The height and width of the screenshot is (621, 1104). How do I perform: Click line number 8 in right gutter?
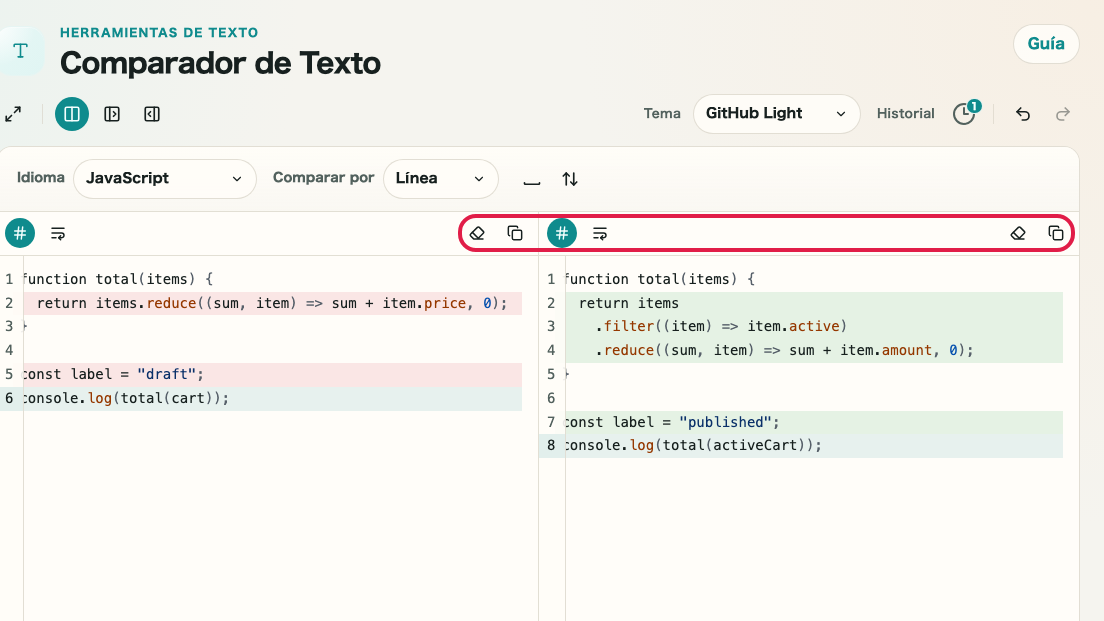(551, 446)
